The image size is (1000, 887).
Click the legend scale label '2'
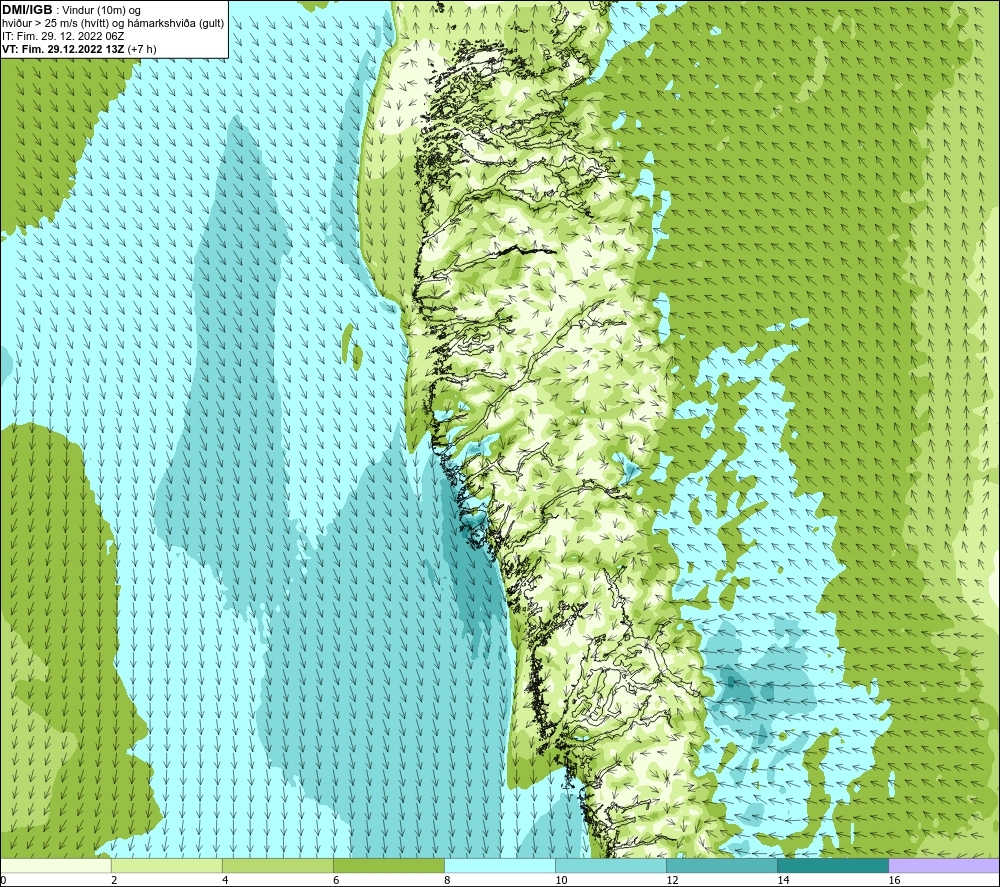click(x=114, y=880)
